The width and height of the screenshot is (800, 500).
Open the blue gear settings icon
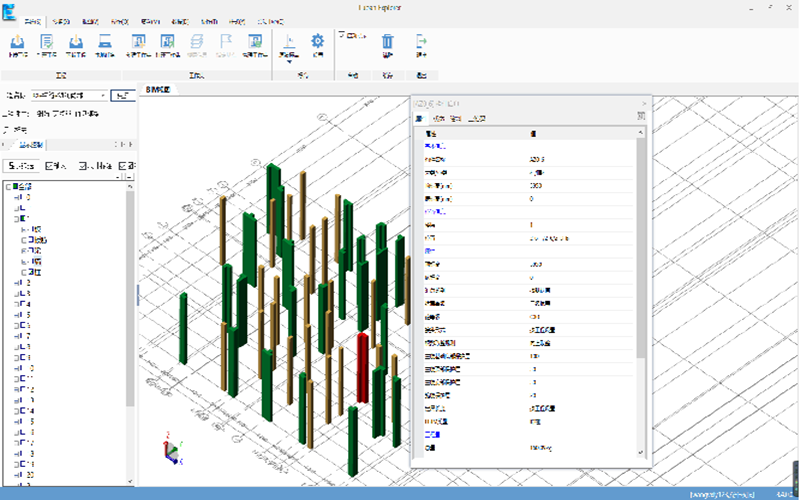point(318,41)
